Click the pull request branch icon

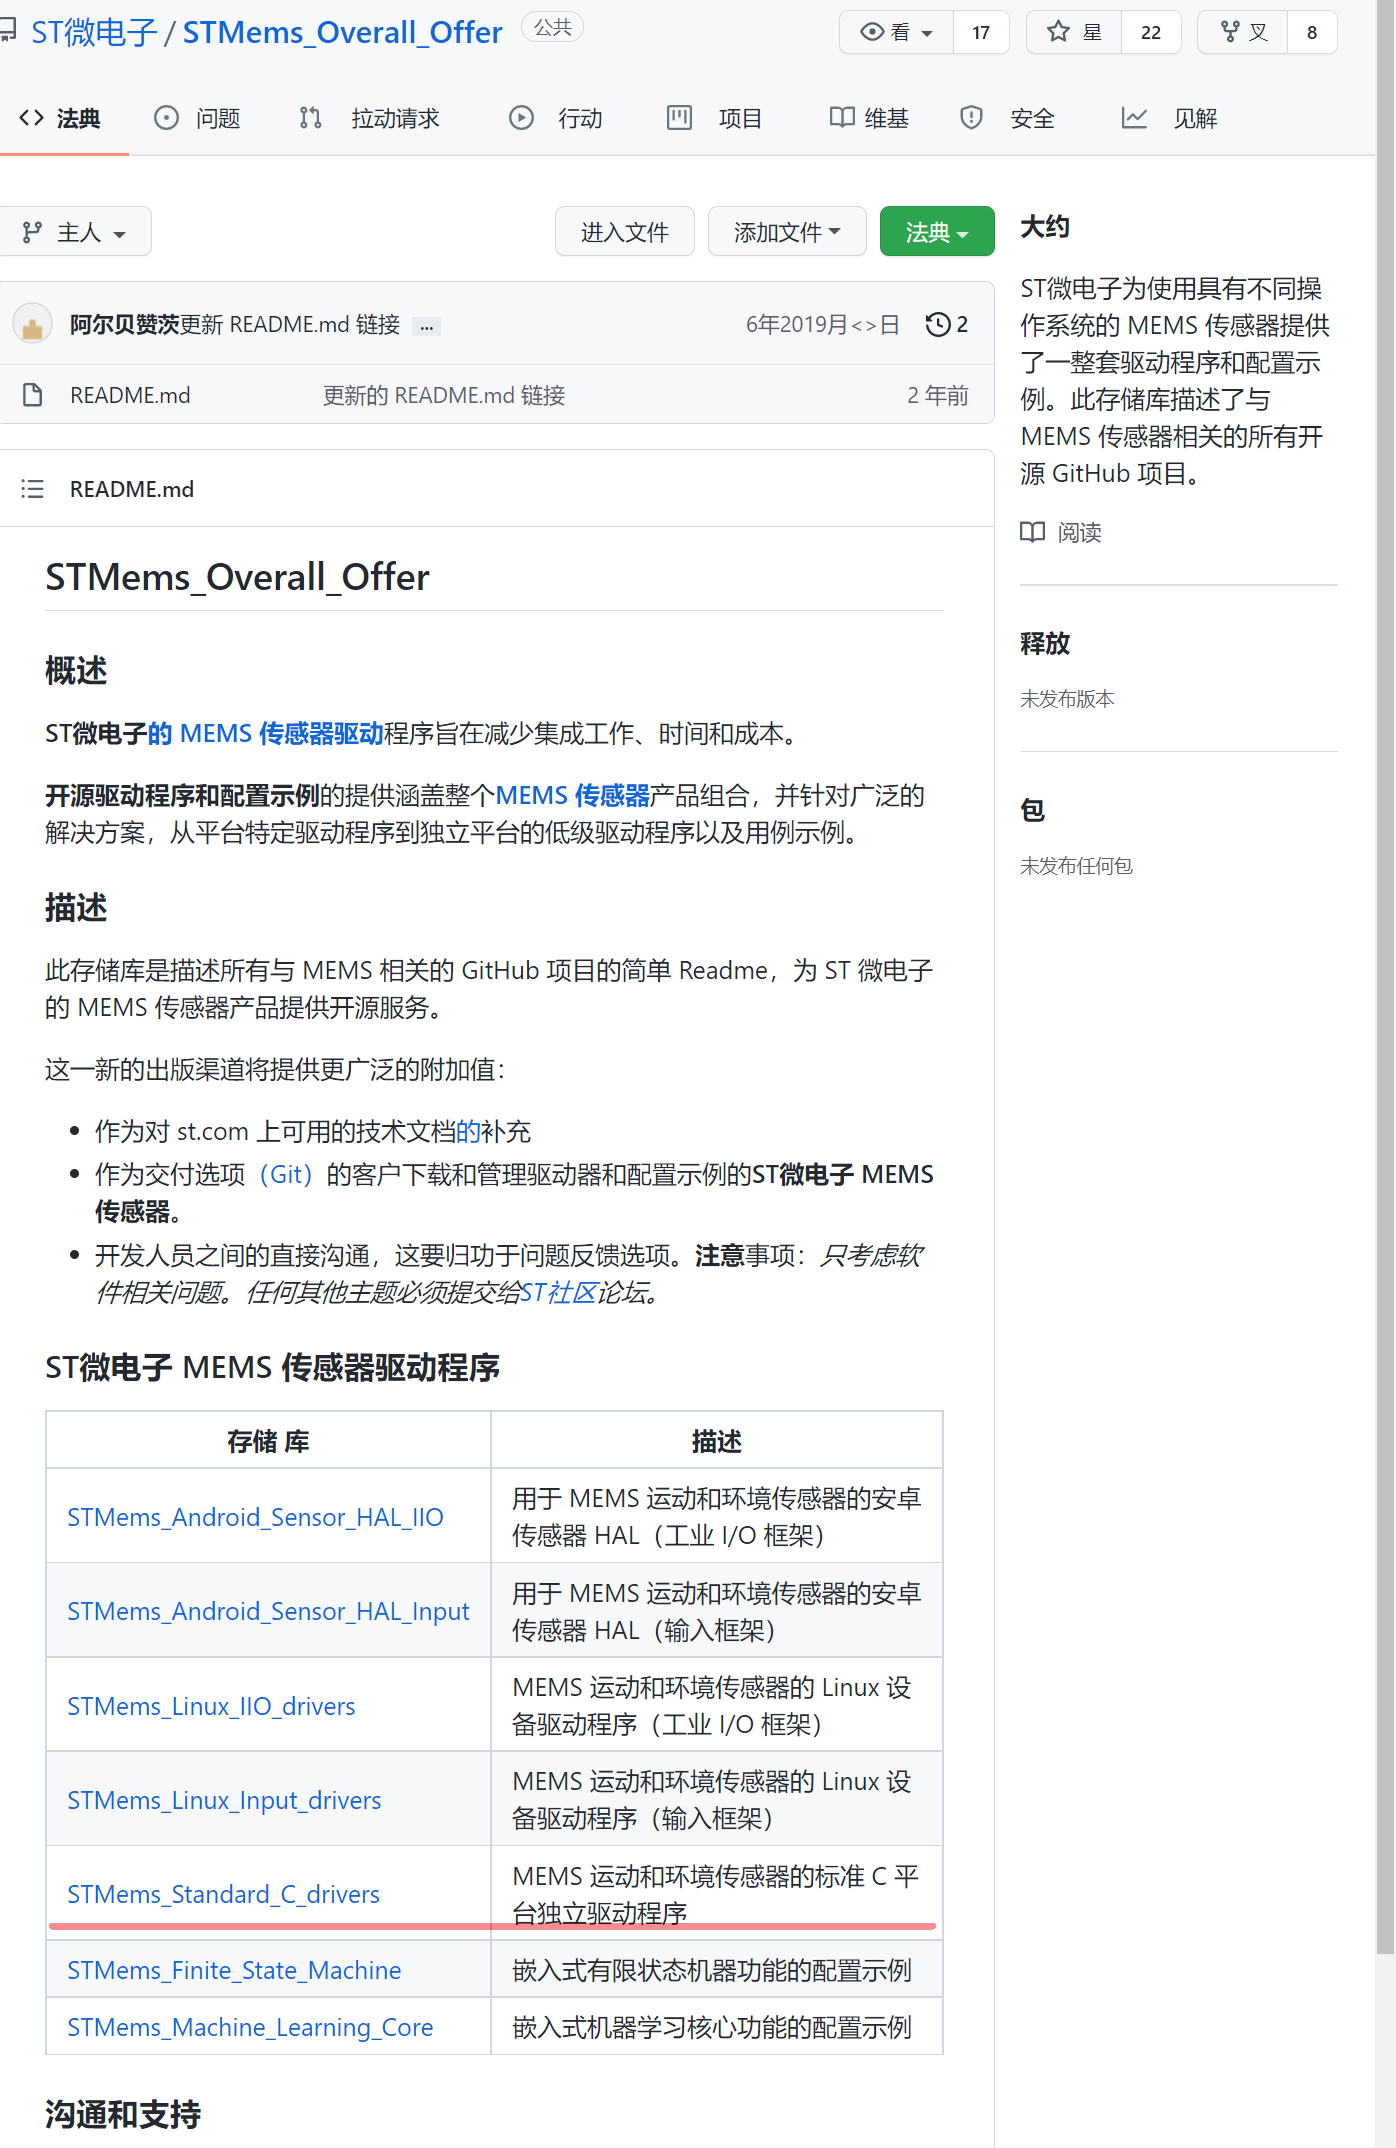click(x=310, y=118)
